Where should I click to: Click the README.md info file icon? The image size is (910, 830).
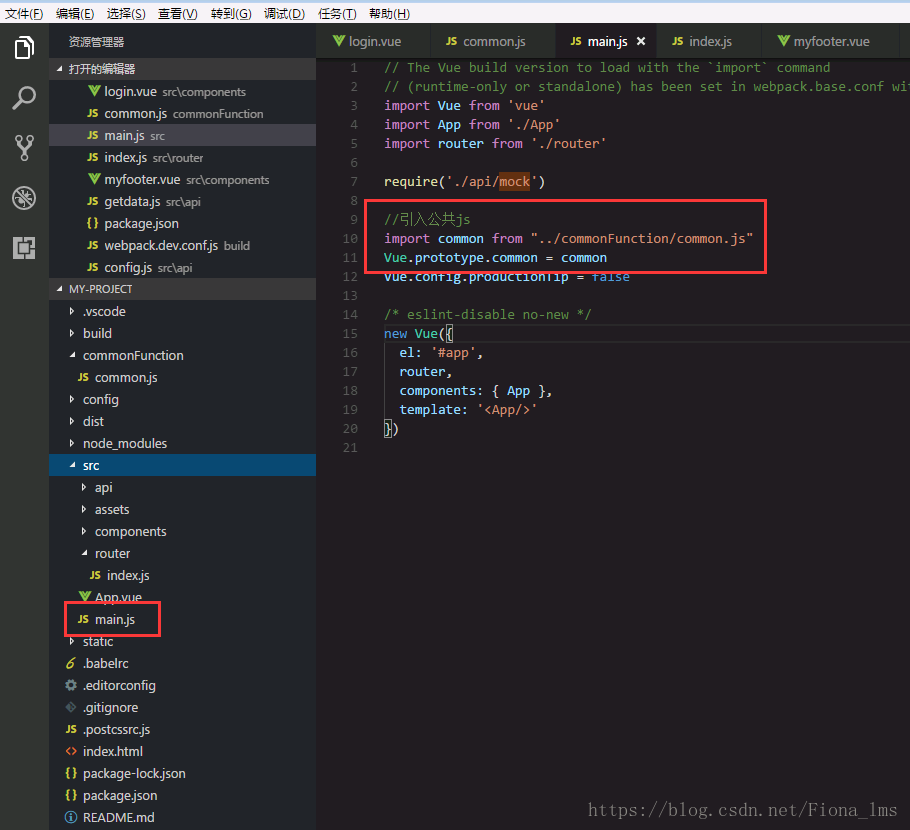click(71, 817)
